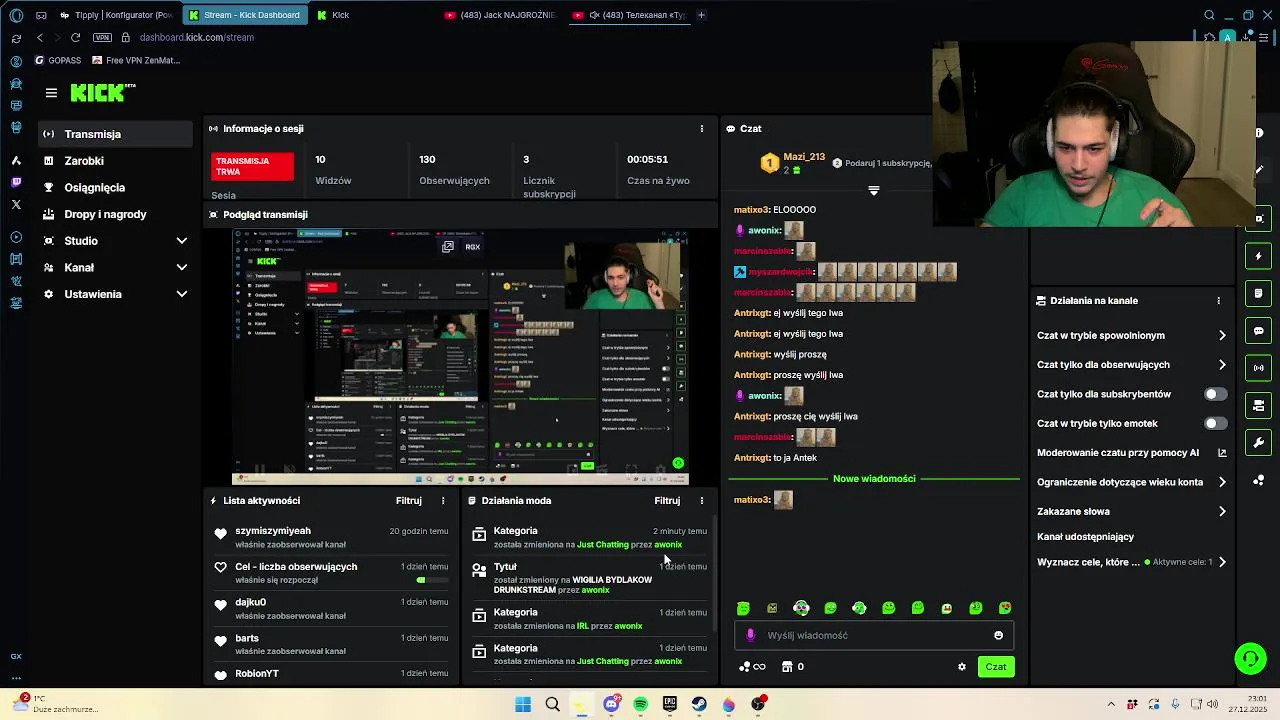Select Zarobki in the sidebar

pyautogui.click(x=116, y=161)
